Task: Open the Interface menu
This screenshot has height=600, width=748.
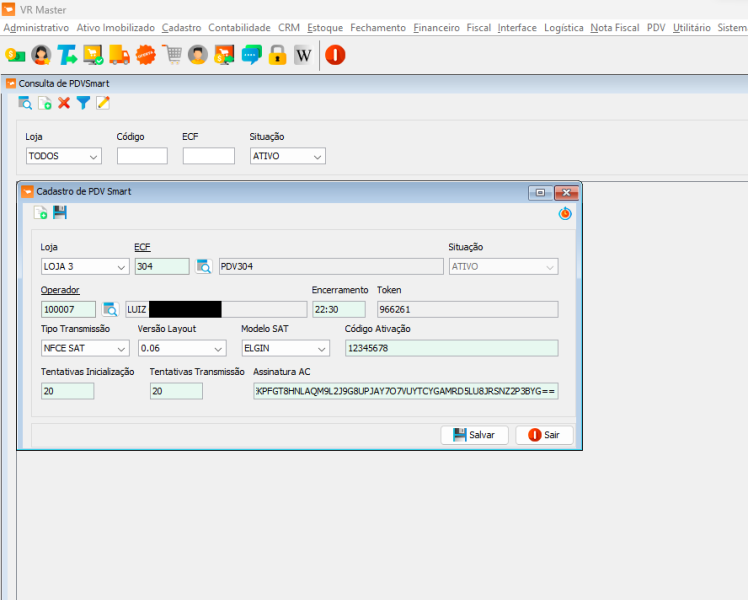Action: click(517, 28)
